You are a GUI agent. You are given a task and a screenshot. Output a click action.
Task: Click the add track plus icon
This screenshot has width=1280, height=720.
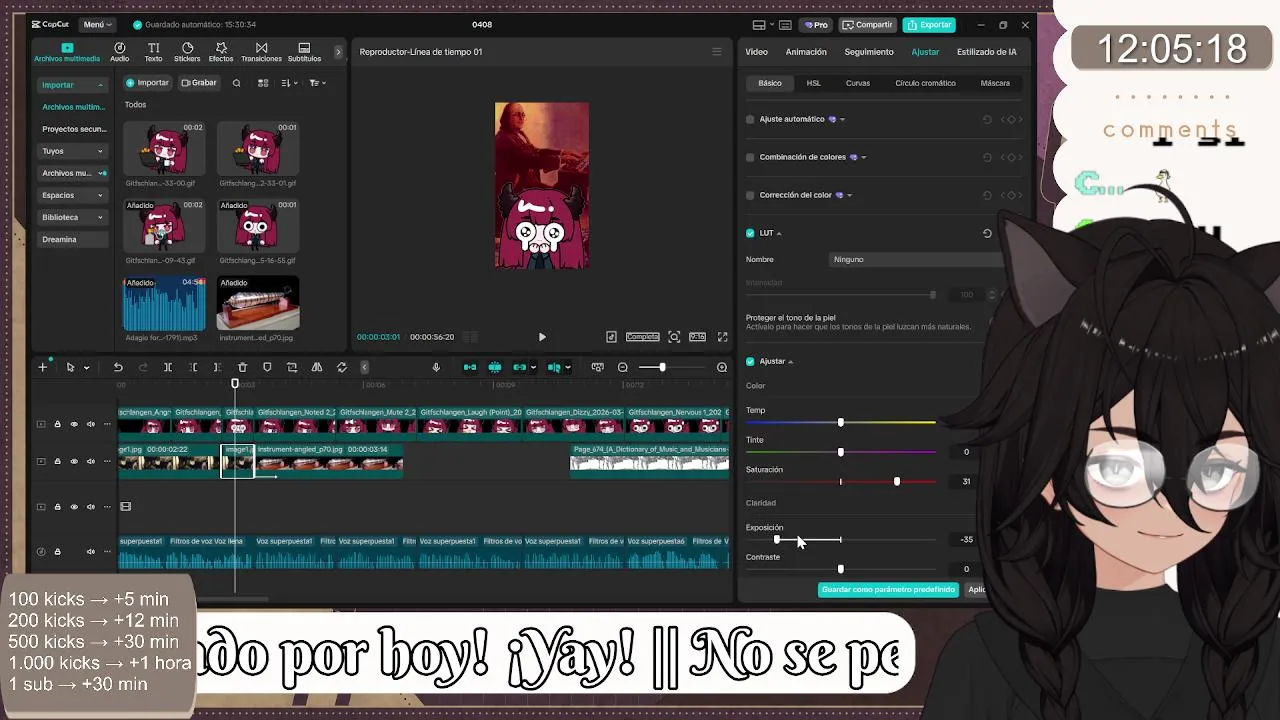(x=43, y=367)
